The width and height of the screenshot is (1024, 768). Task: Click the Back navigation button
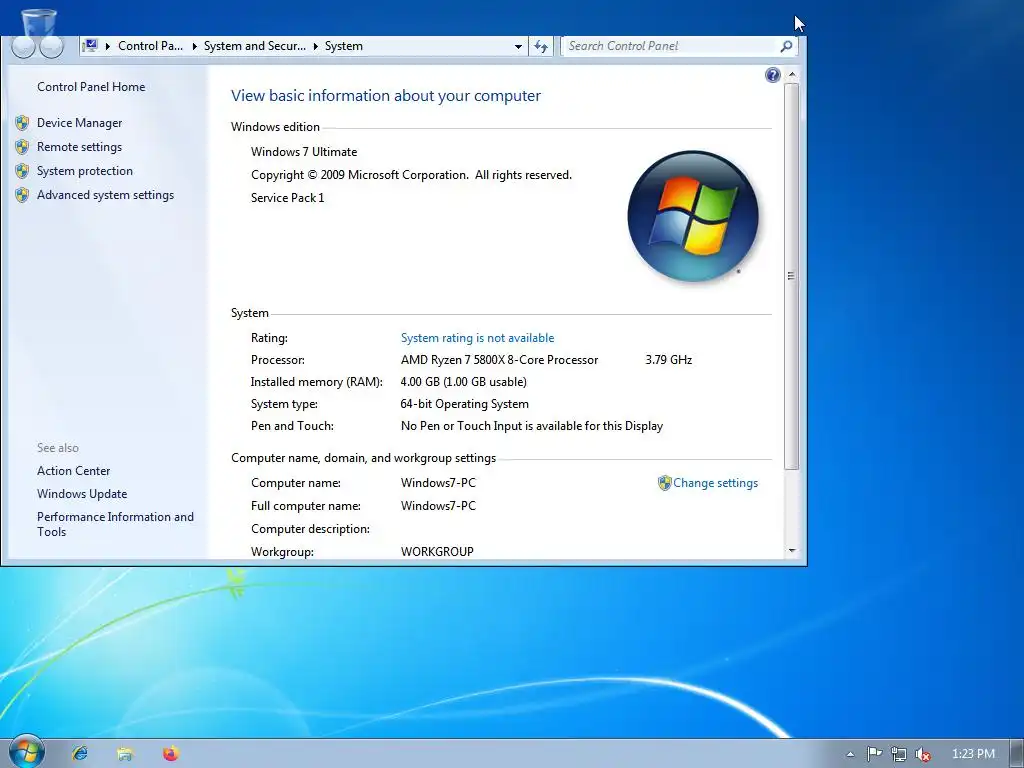(x=22, y=47)
